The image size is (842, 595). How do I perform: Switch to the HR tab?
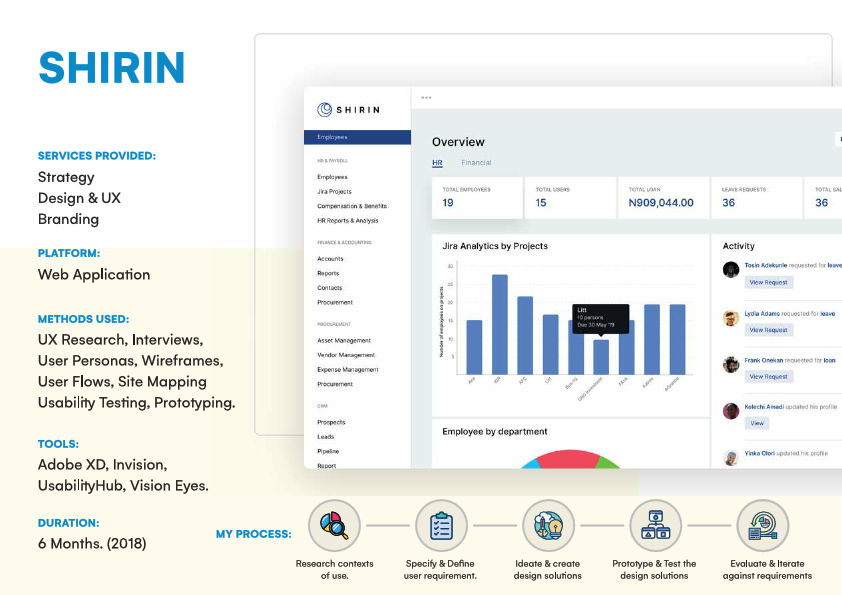tap(437, 163)
